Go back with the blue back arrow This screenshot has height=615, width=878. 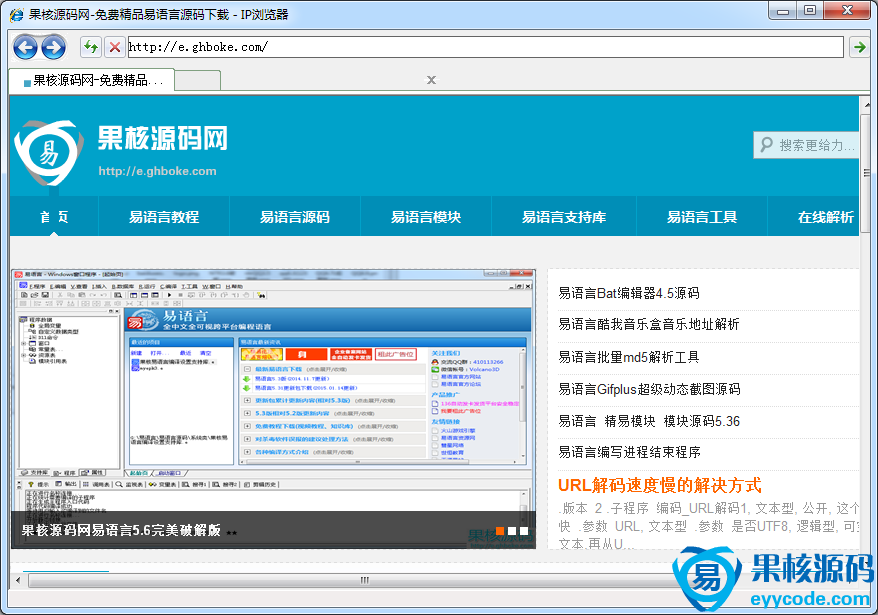click(25, 48)
